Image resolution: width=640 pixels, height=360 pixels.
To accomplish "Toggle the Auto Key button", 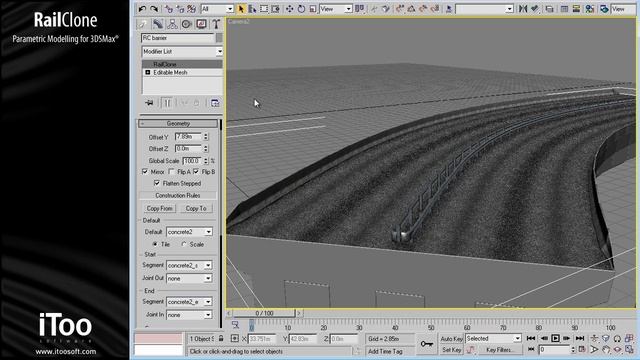I will 451,339.
